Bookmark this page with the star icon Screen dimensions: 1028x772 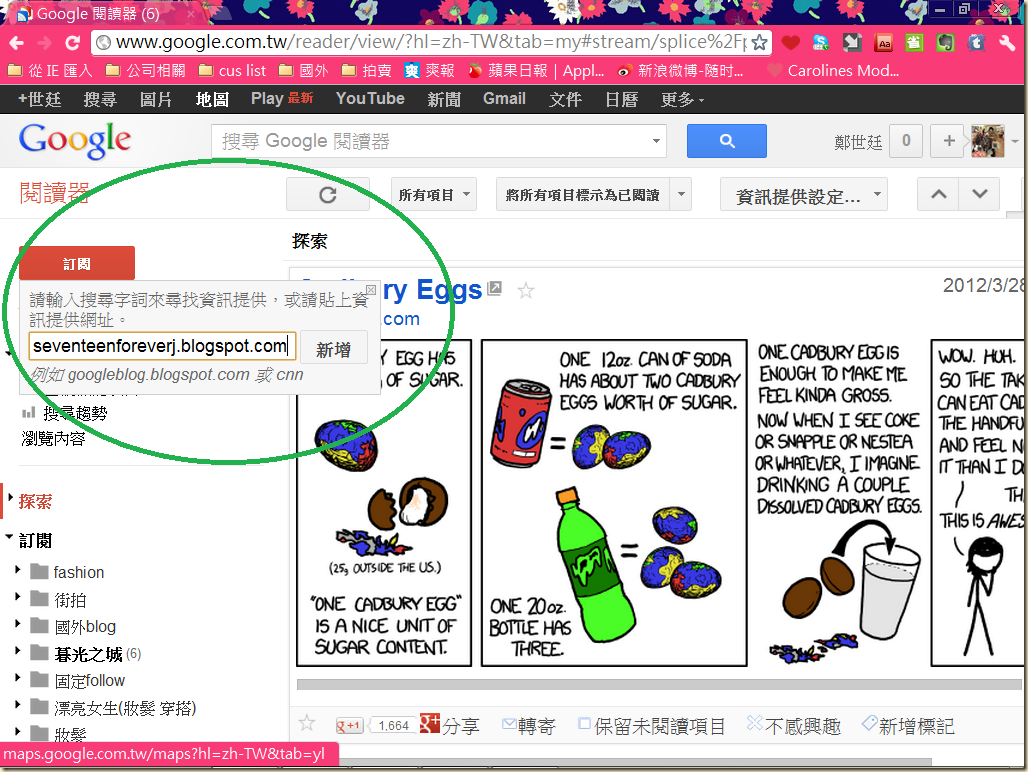[x=759, y=43]
